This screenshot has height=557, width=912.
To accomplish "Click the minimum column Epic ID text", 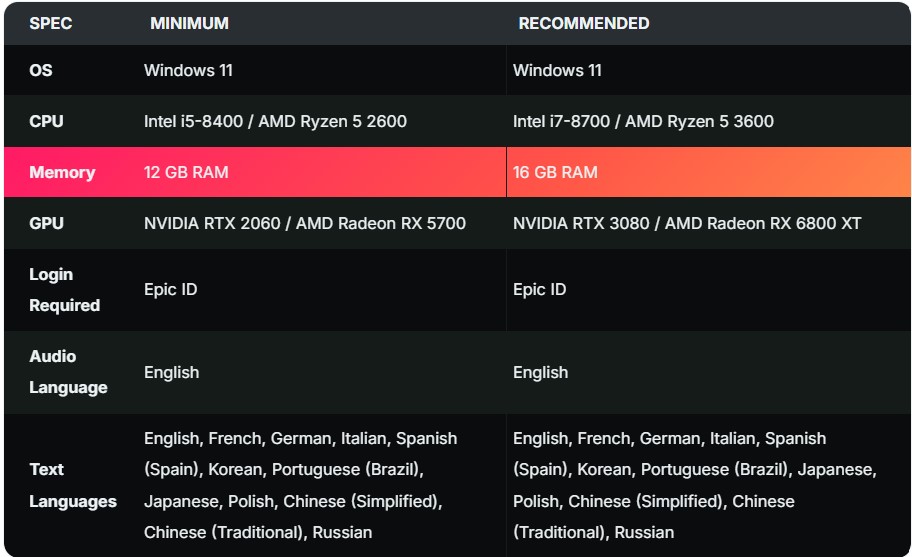I will 171,289.
